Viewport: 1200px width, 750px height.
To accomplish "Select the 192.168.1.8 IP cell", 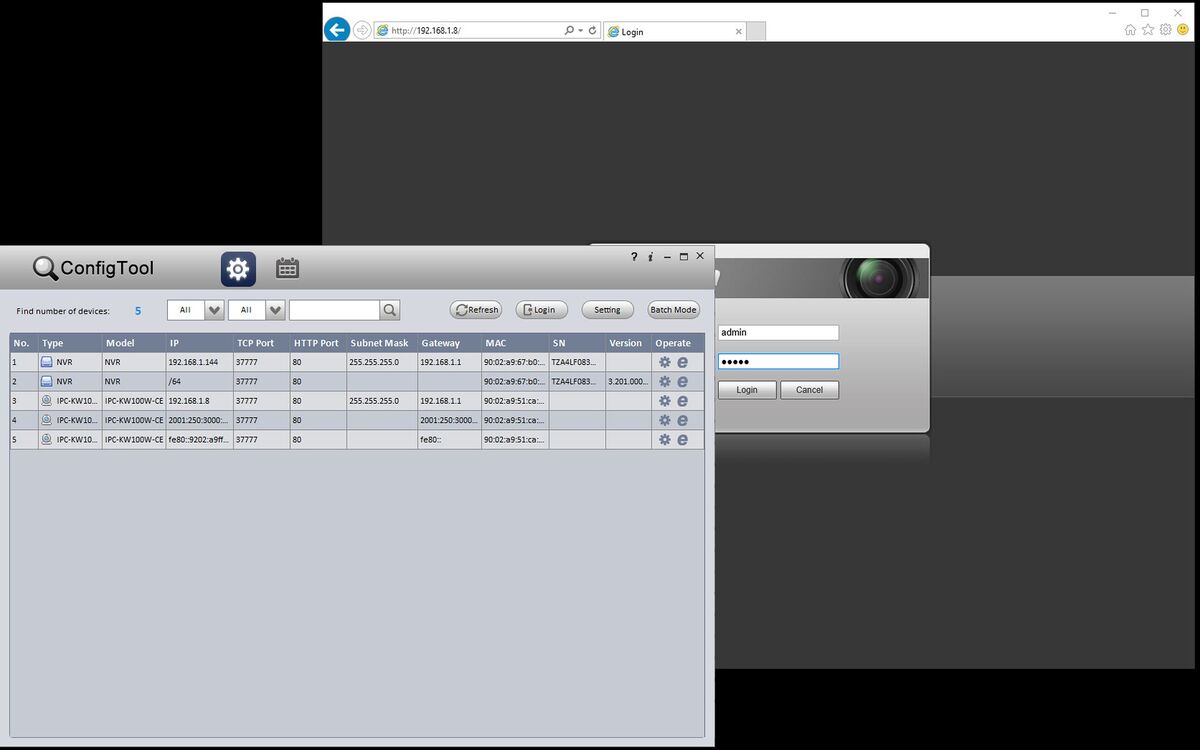I will point(199,401).
